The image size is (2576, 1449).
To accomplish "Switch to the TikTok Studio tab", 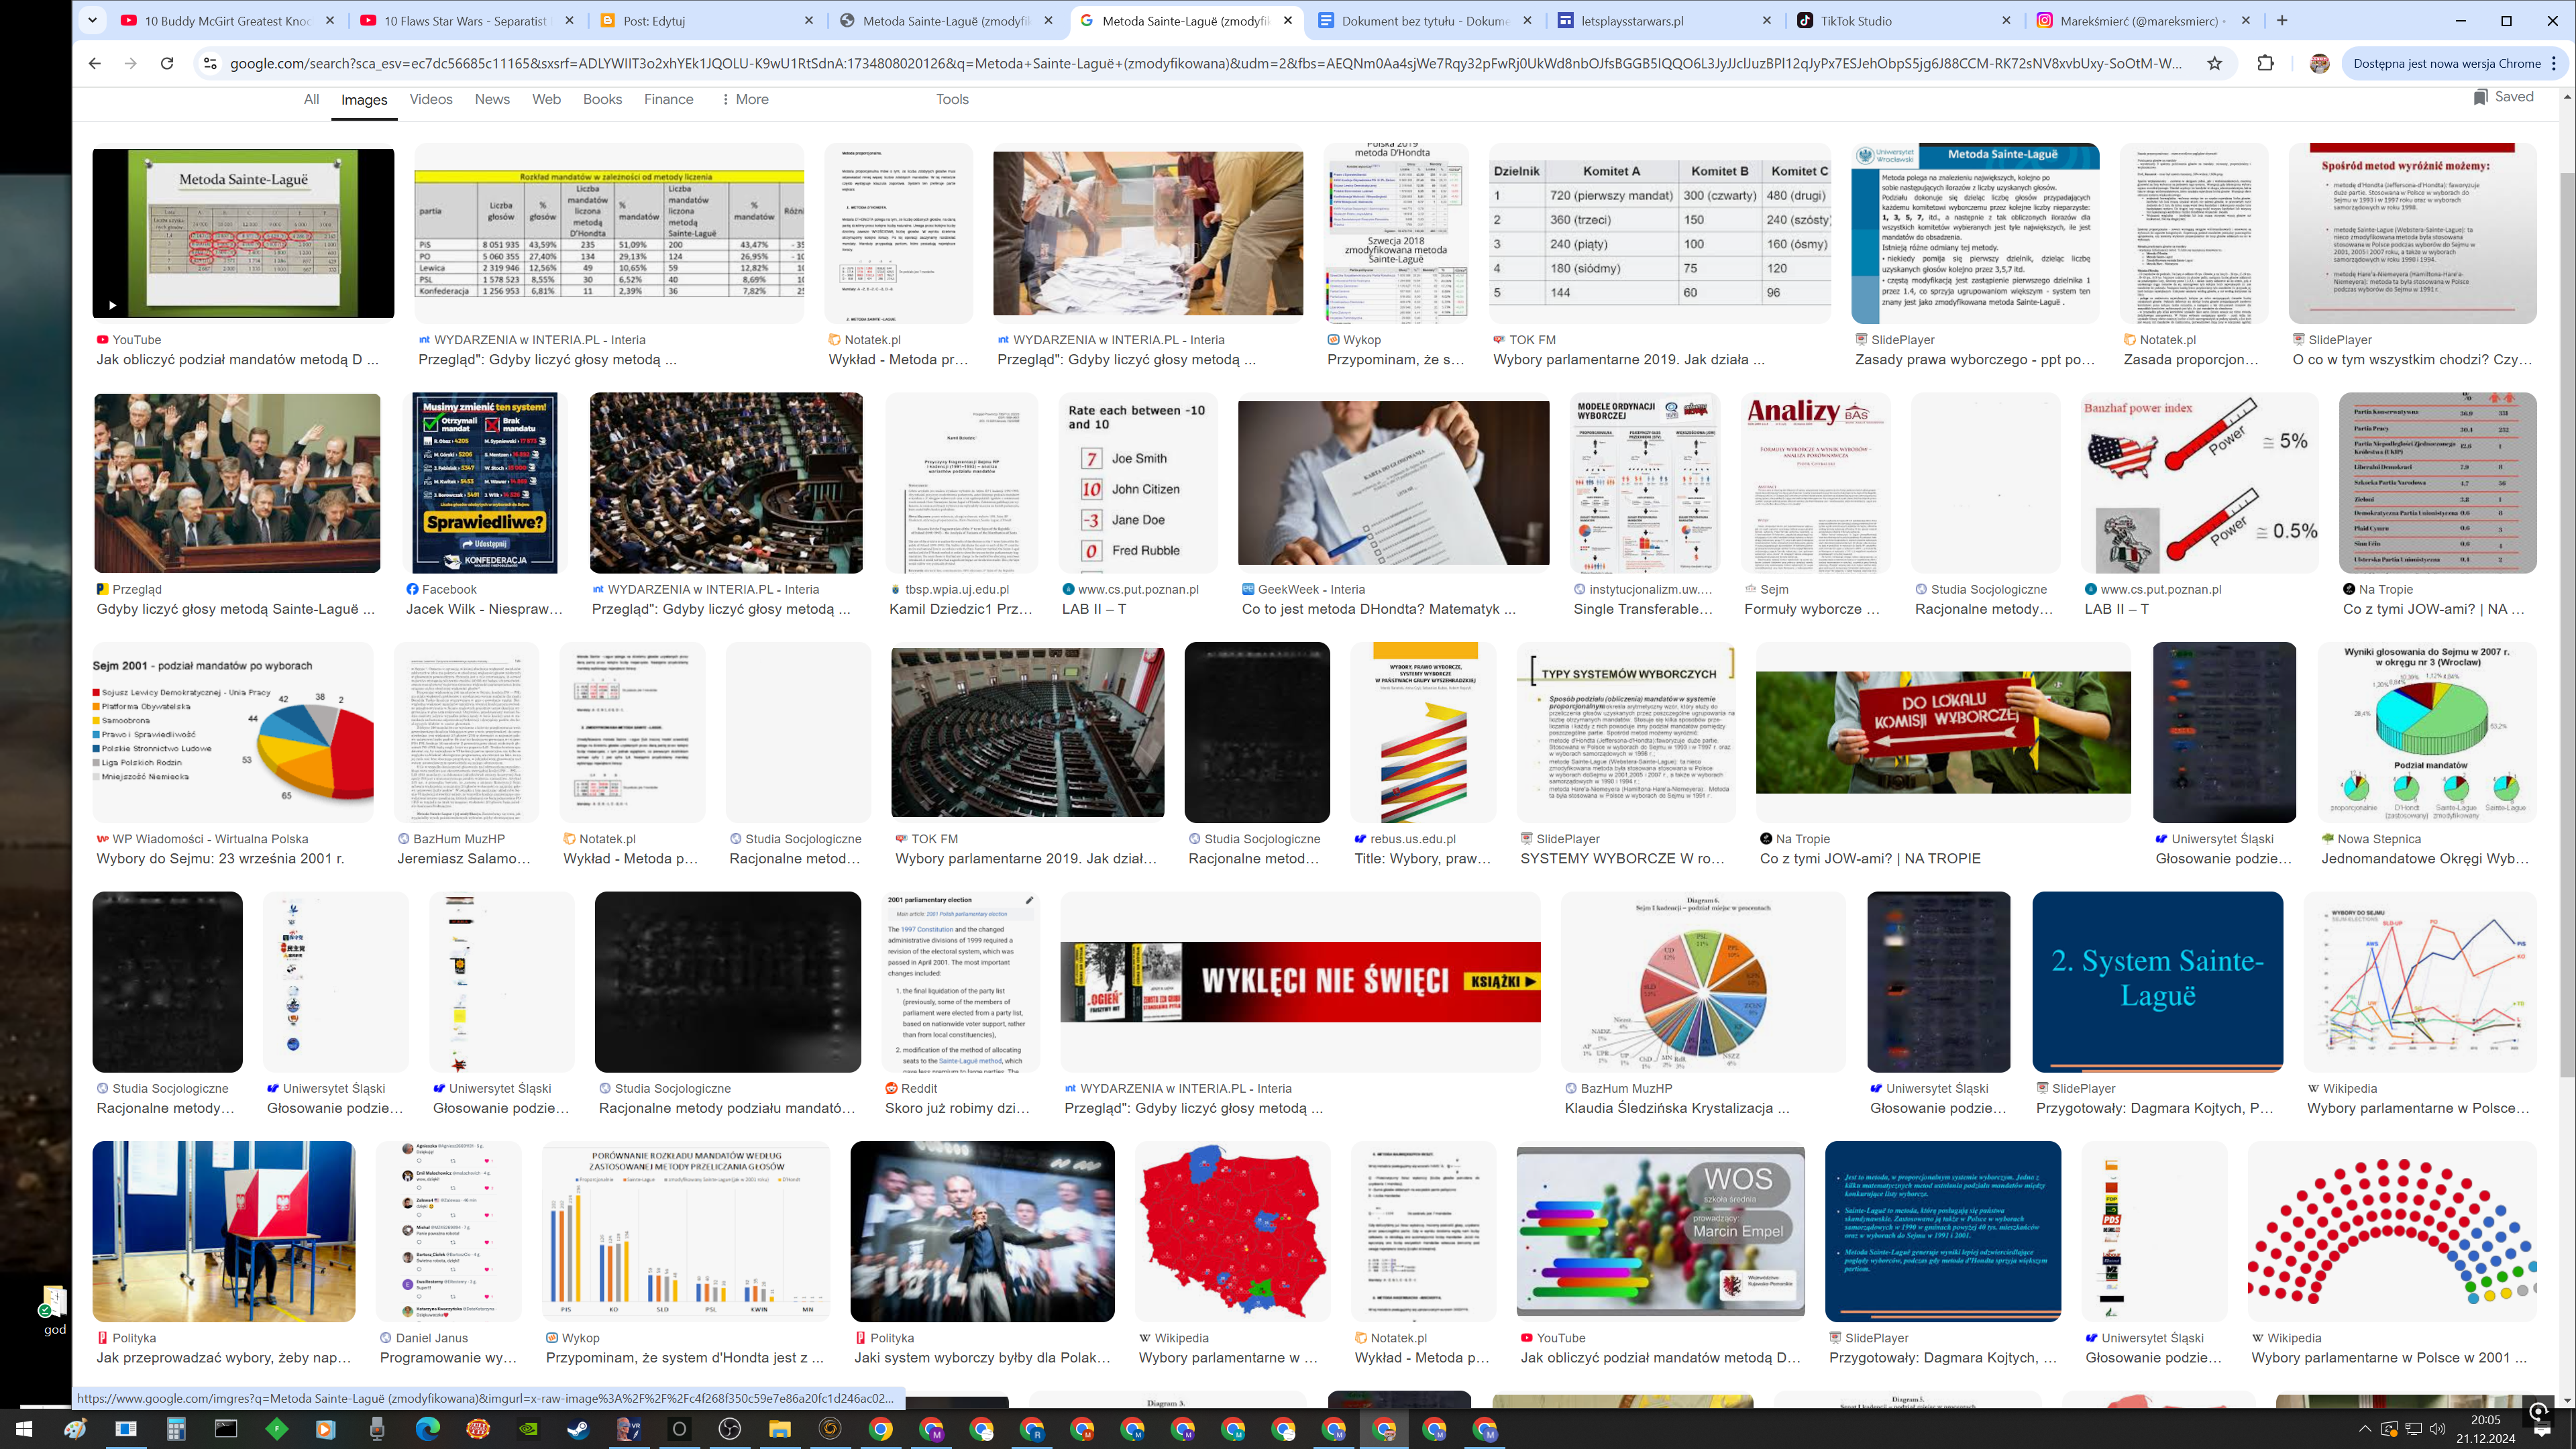I will (x=1855, y=20).
